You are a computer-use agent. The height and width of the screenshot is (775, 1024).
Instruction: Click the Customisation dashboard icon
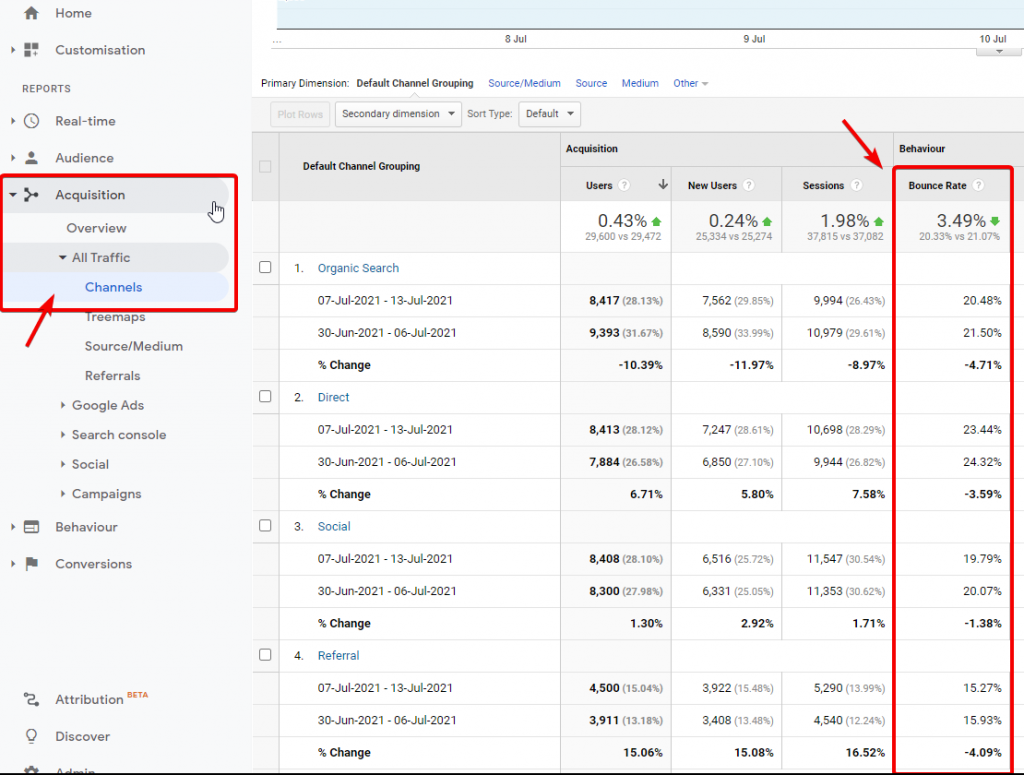31,50
